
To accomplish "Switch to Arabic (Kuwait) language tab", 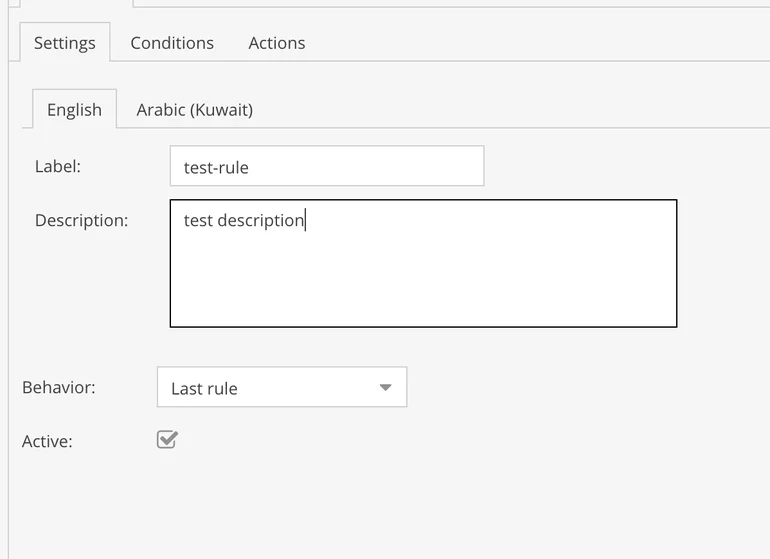I will pyautogui.click(x=194, y=109).
